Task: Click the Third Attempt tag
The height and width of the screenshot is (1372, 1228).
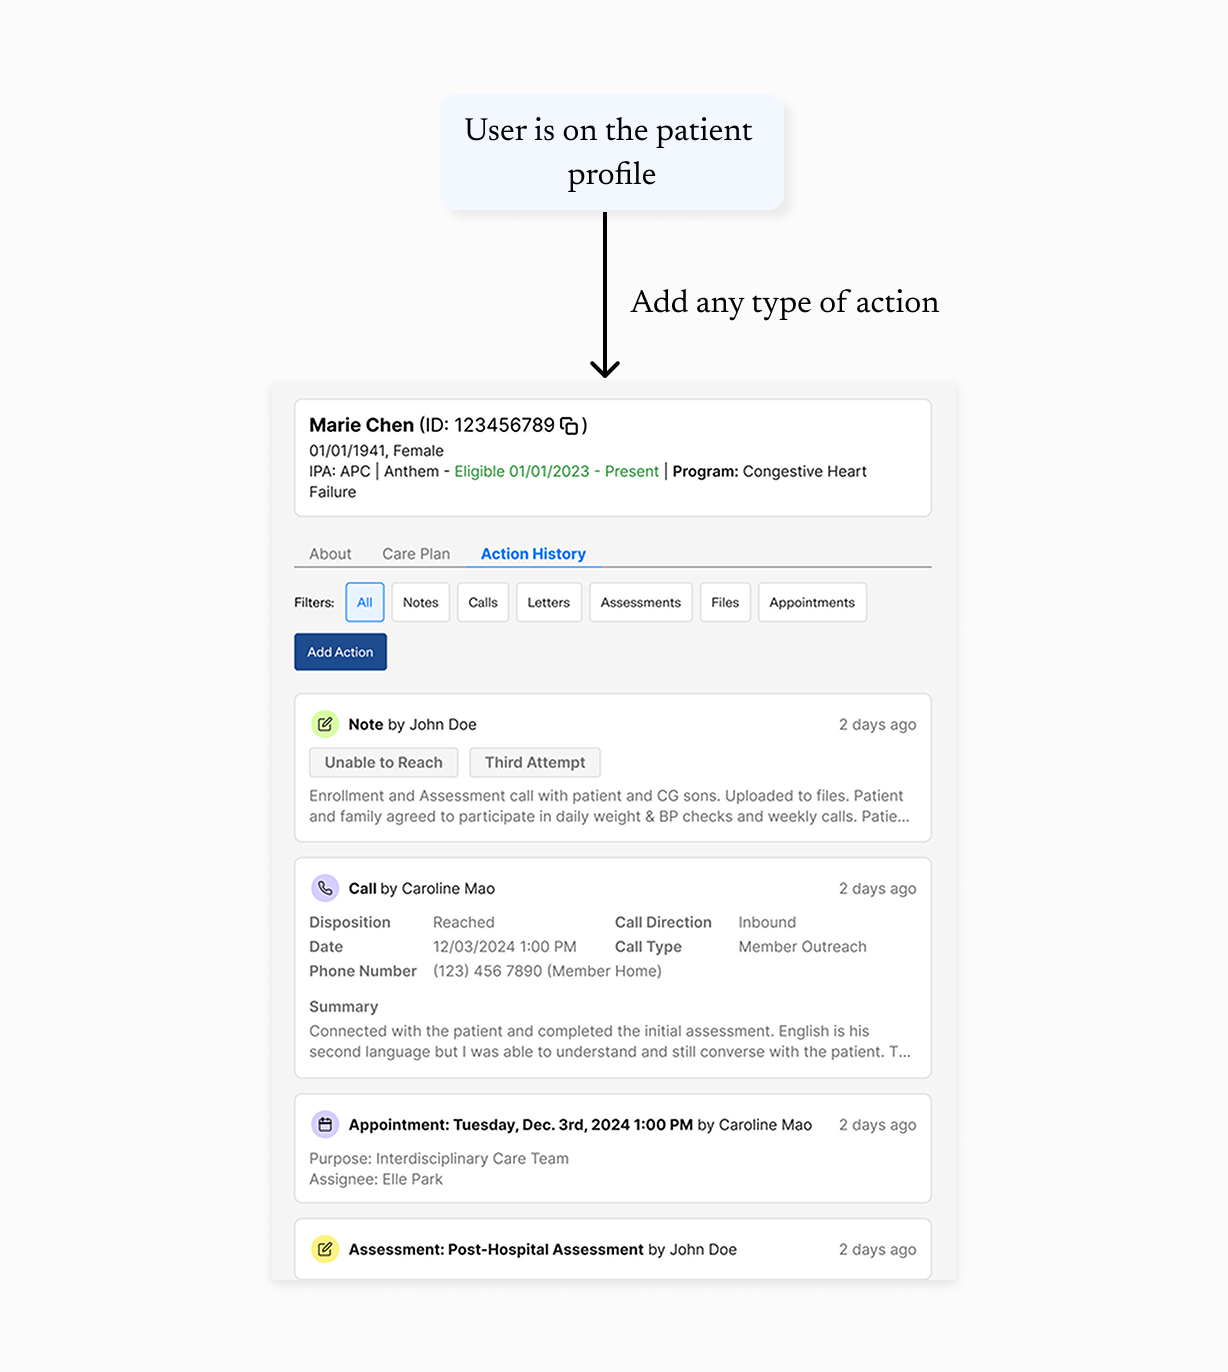Action: (535, 762)
